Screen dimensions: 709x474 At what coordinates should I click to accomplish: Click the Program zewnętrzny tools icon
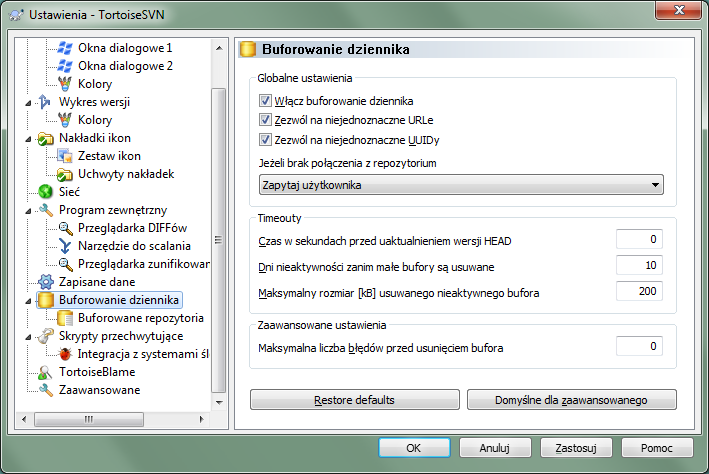pos(45,210)
